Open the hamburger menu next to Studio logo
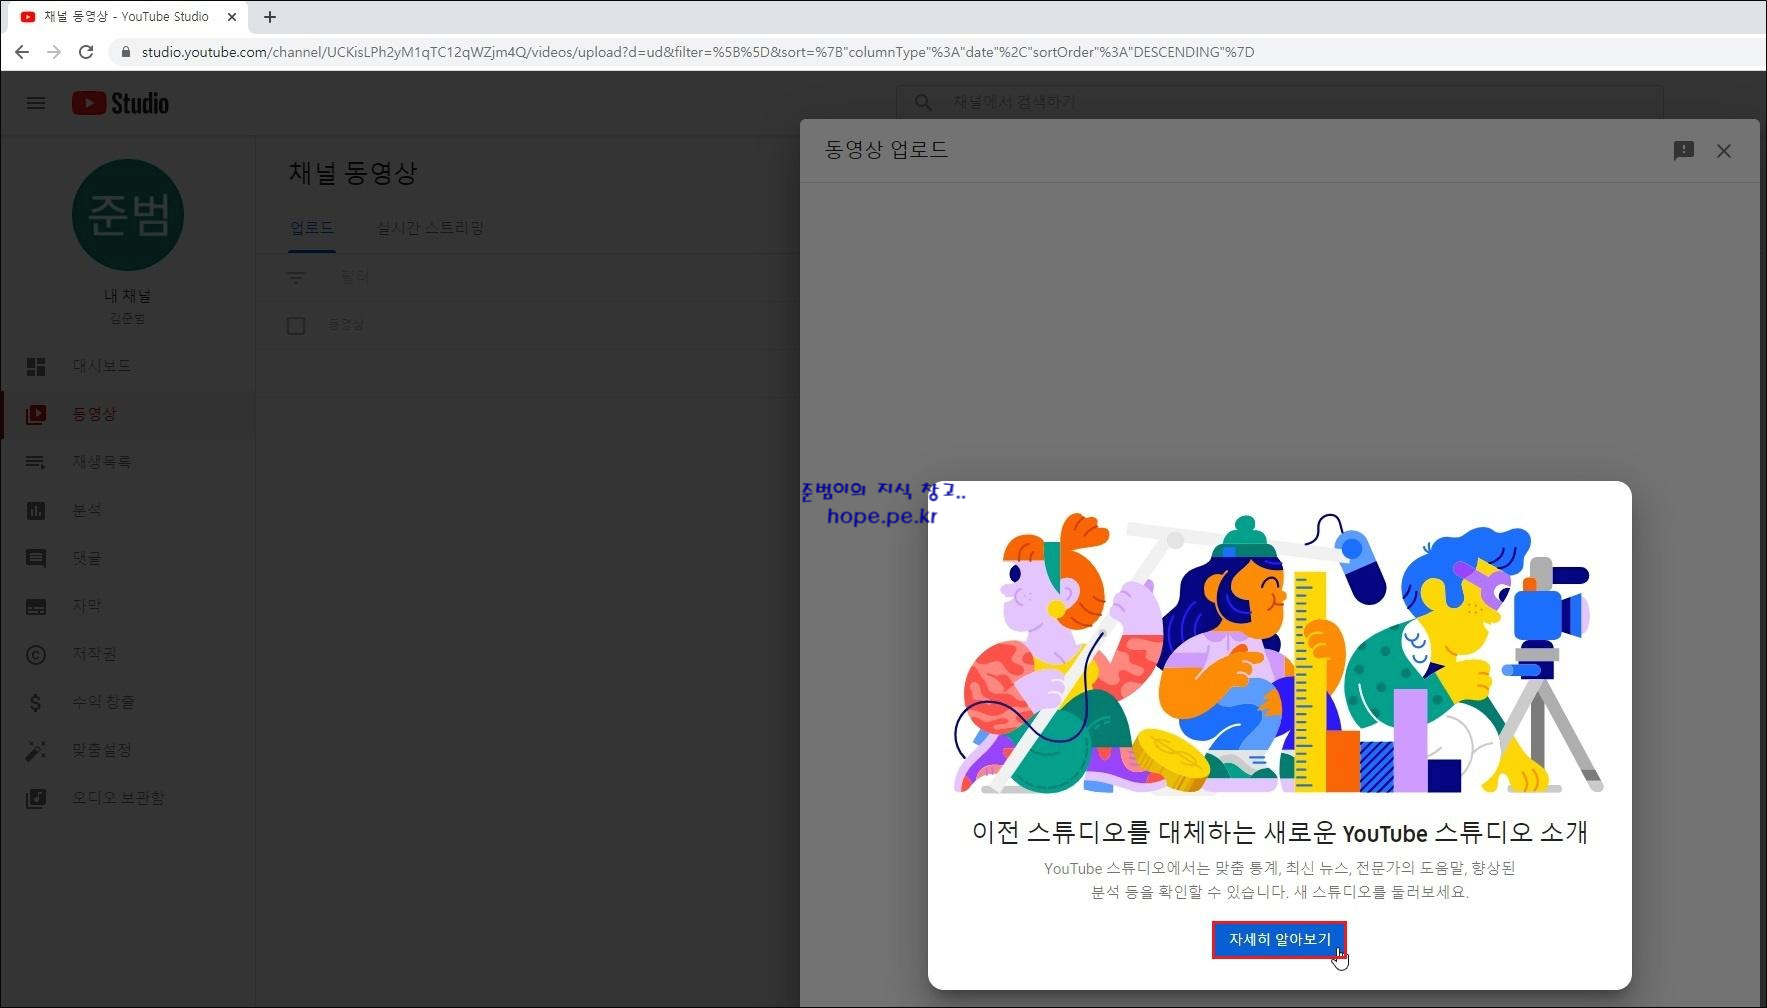The width and height of the screenshot is (1767, 1008). click(x=36, y=103)
